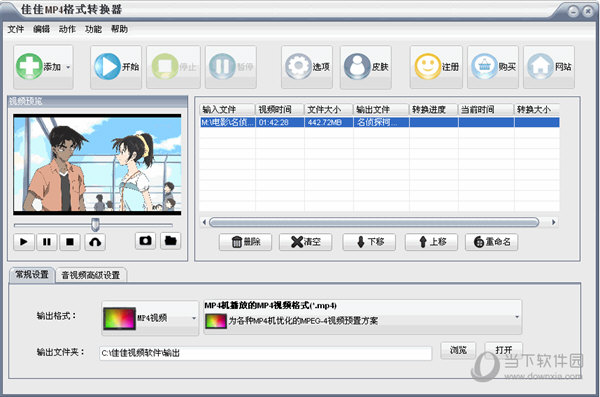The image size is (600, 397).
Task: Select the output file cell 名侦探柯...
Action: 381,123
